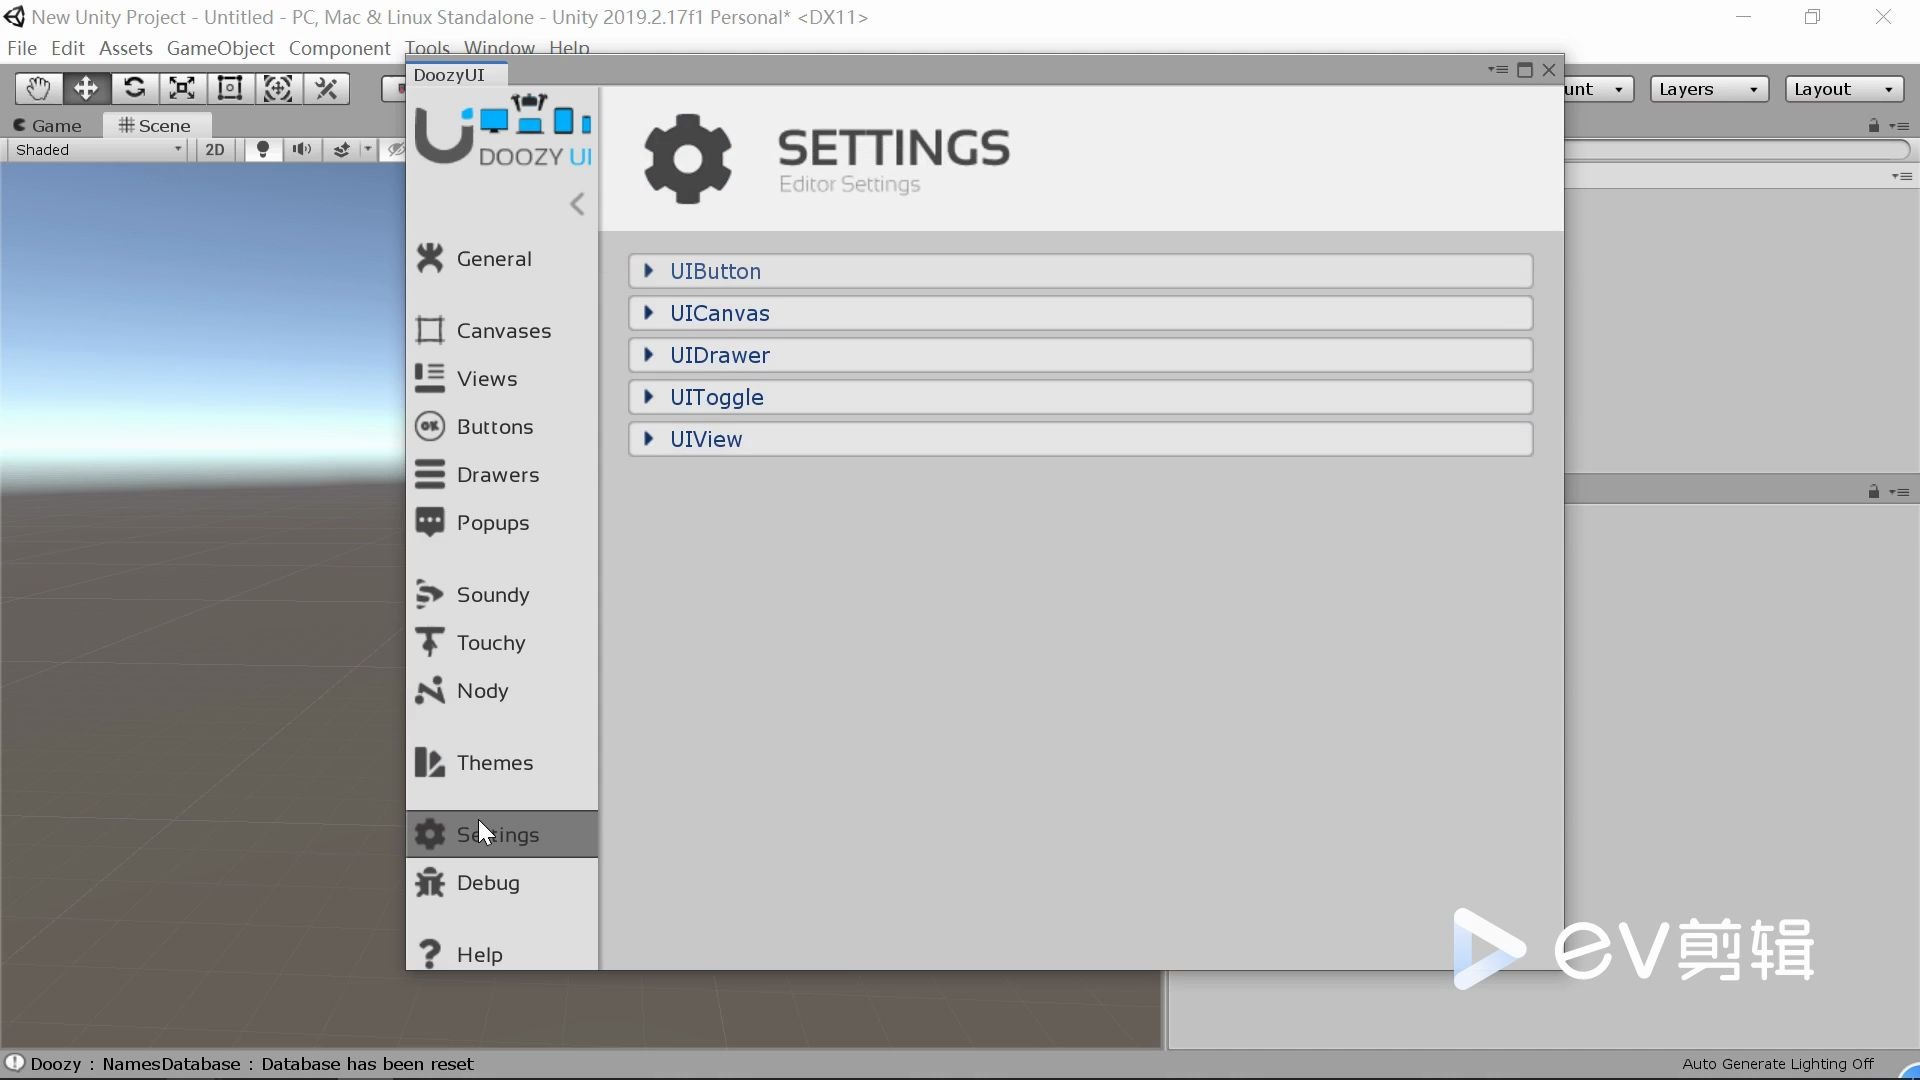Select the Rect tool
This screenshot has width=1920, height=1080.
tap(230, 89)
